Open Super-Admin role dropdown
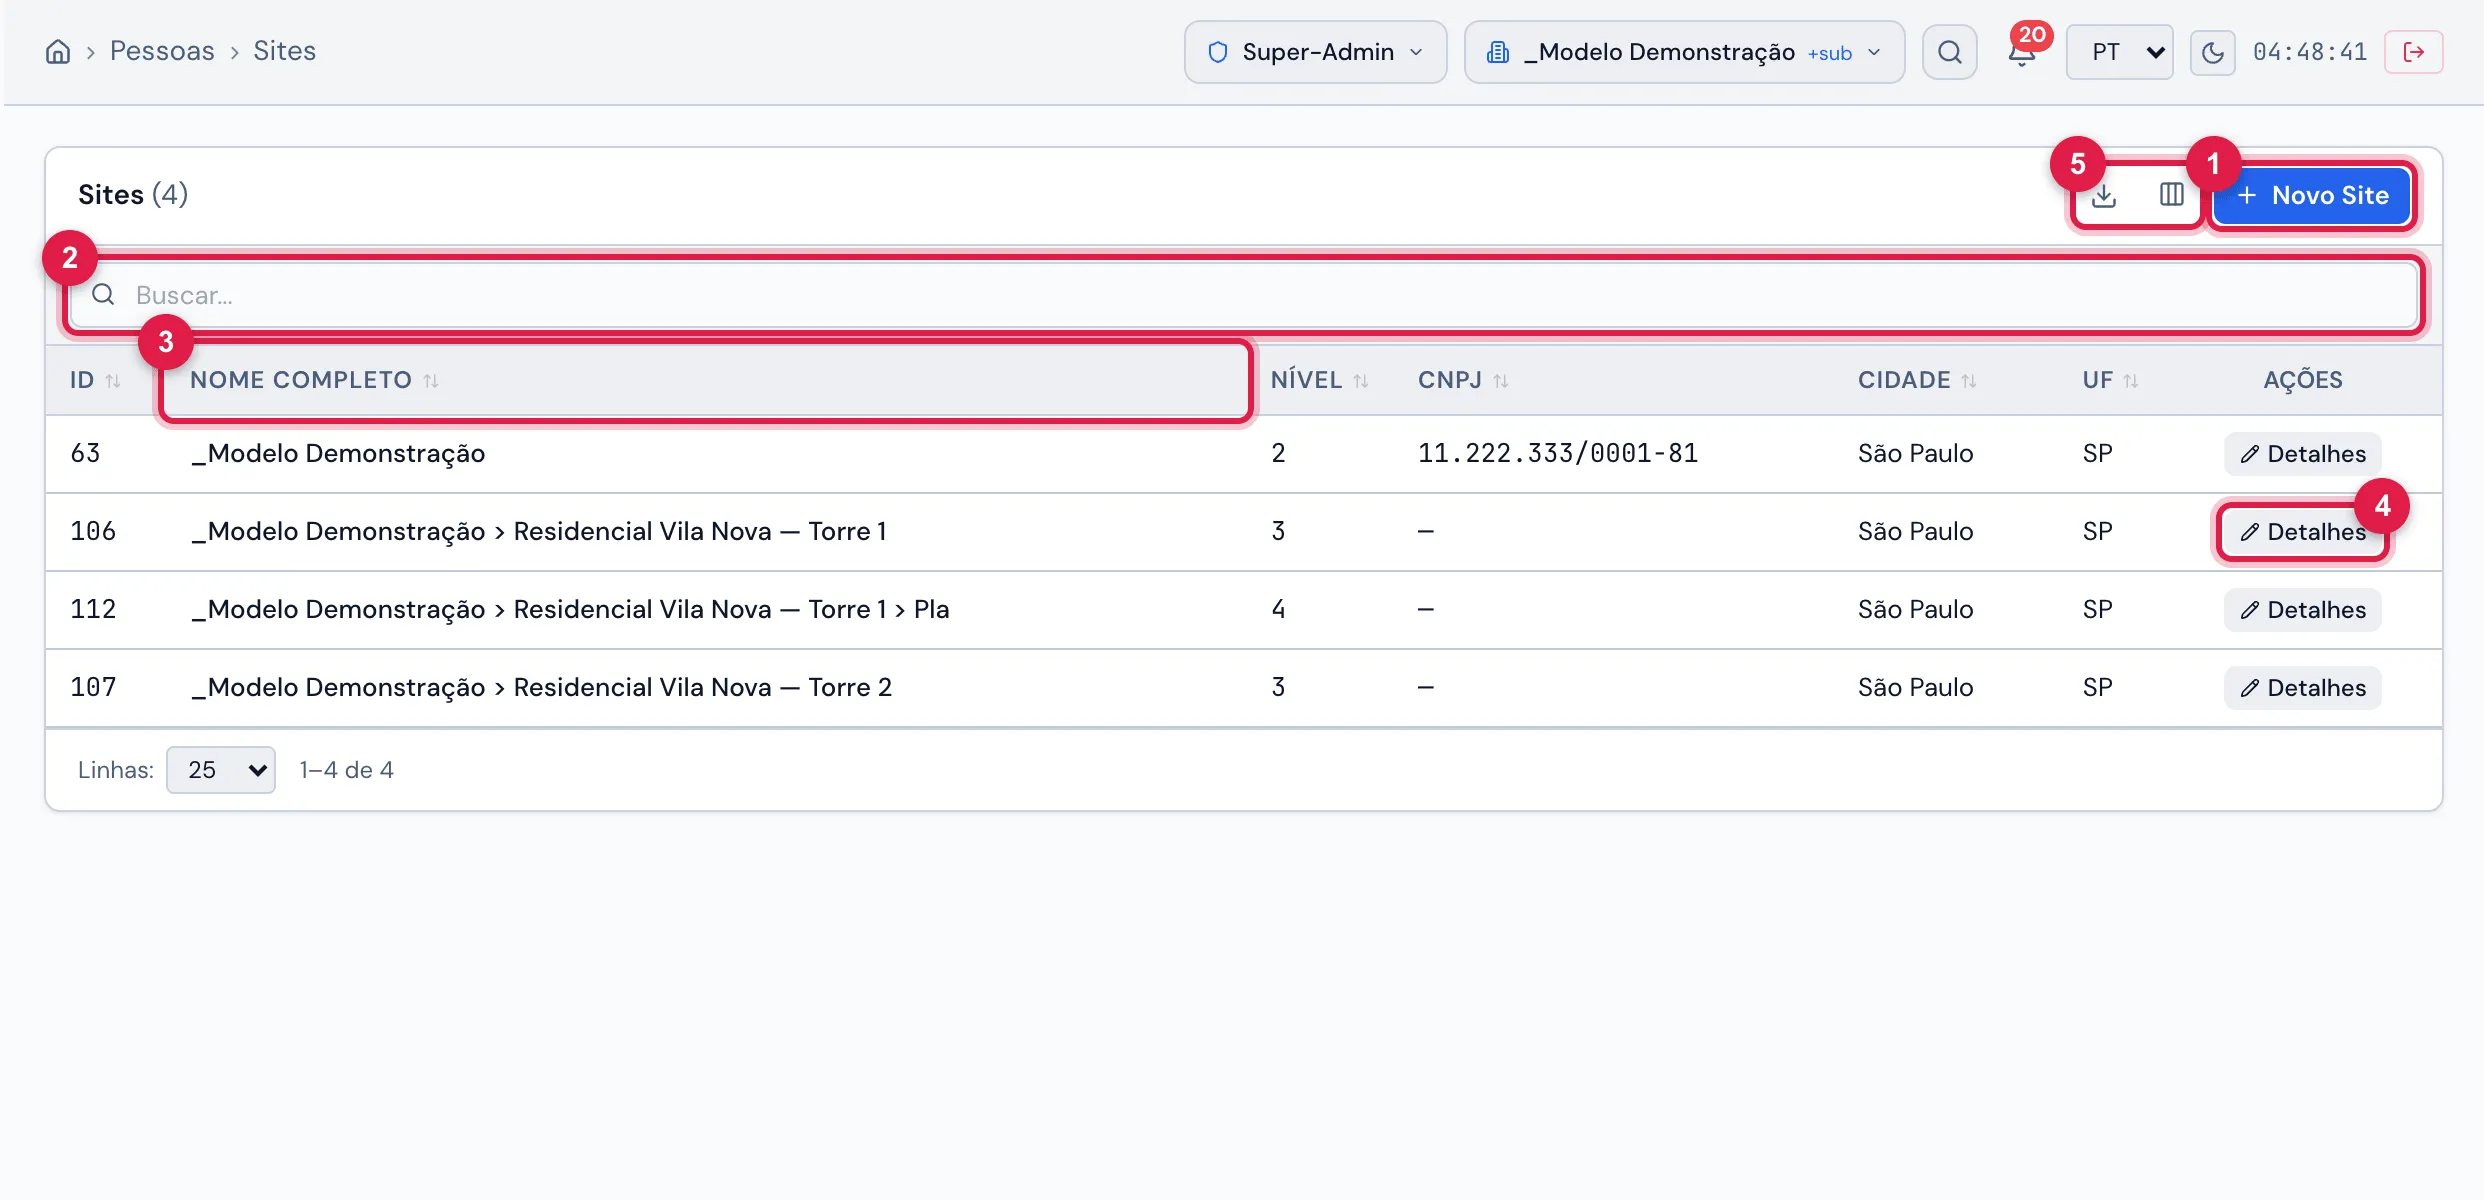2484x1200 pixels. tap(1315, 52)
